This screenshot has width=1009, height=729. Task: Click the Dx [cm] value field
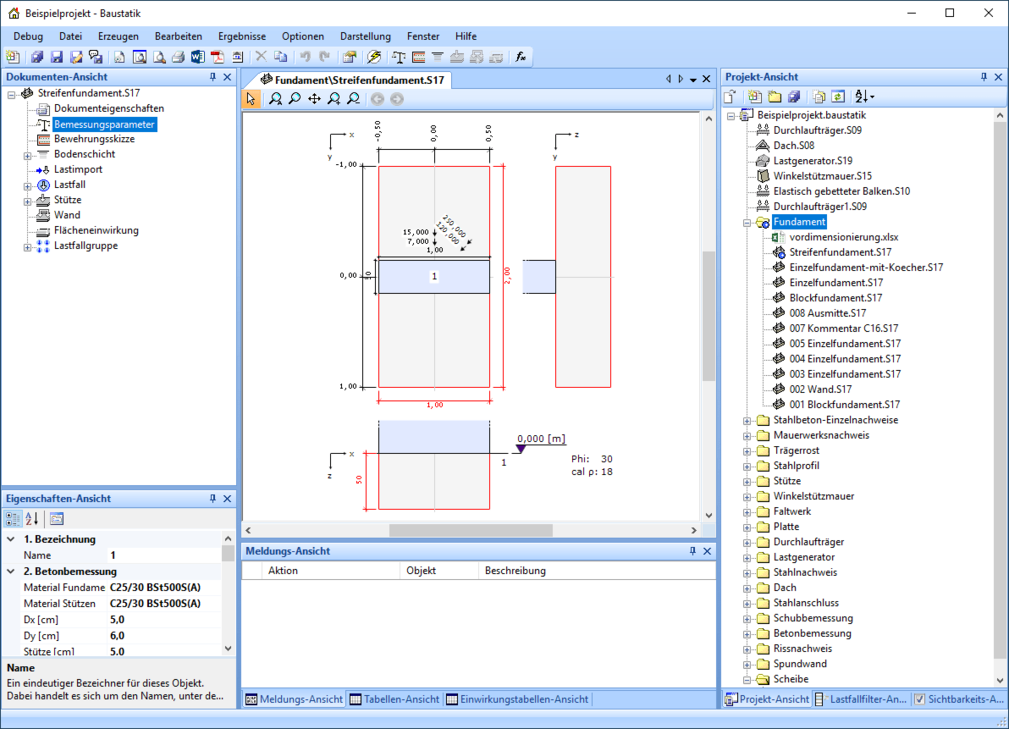click(160, 620)
